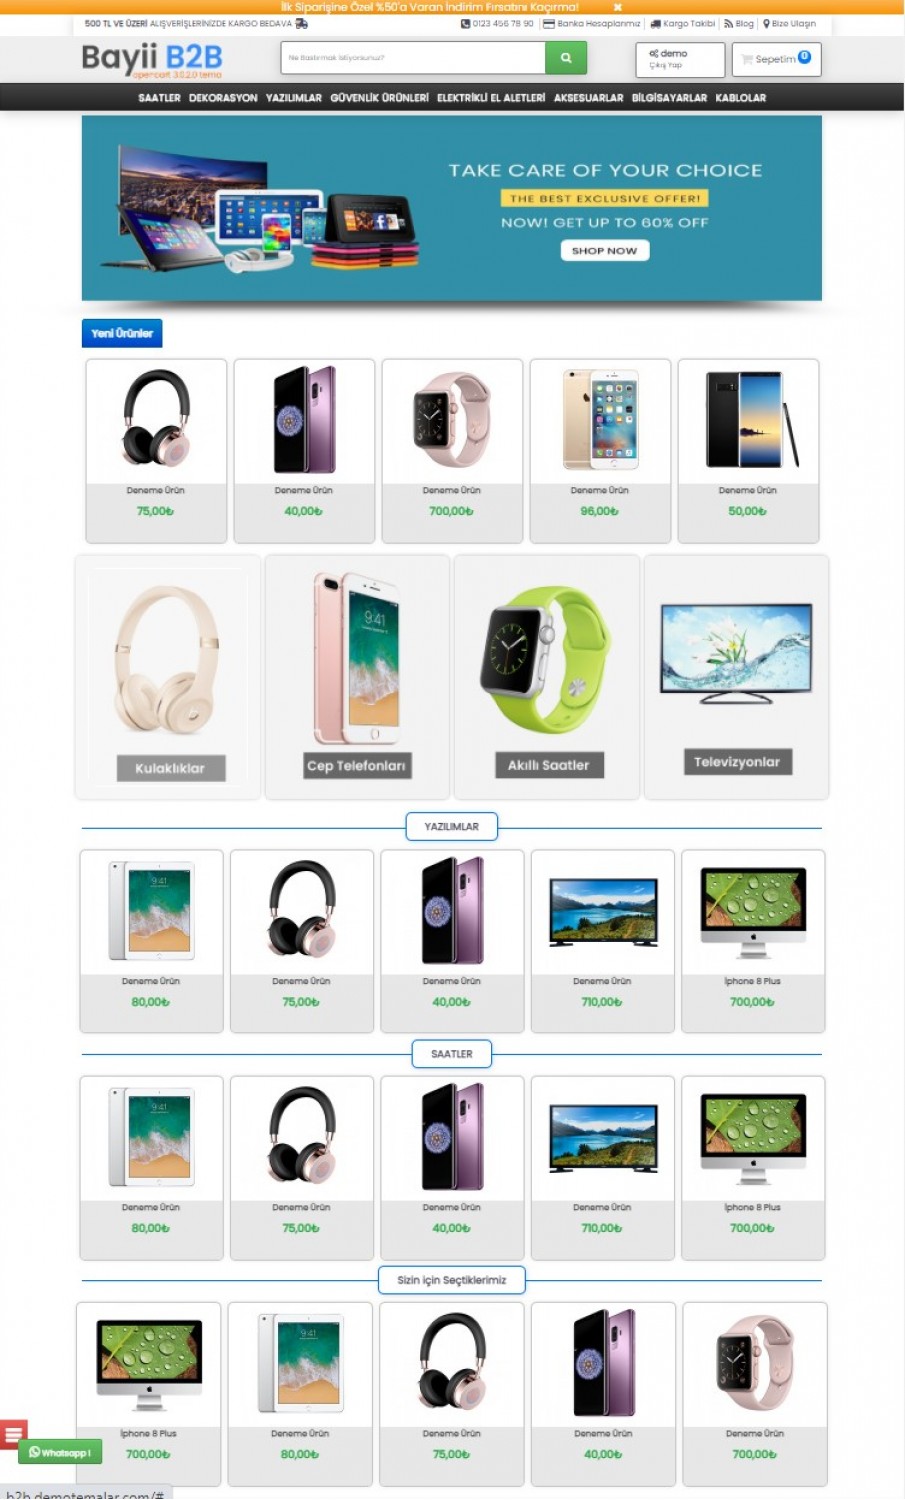Click Bize Ulaşın location link

790,23
